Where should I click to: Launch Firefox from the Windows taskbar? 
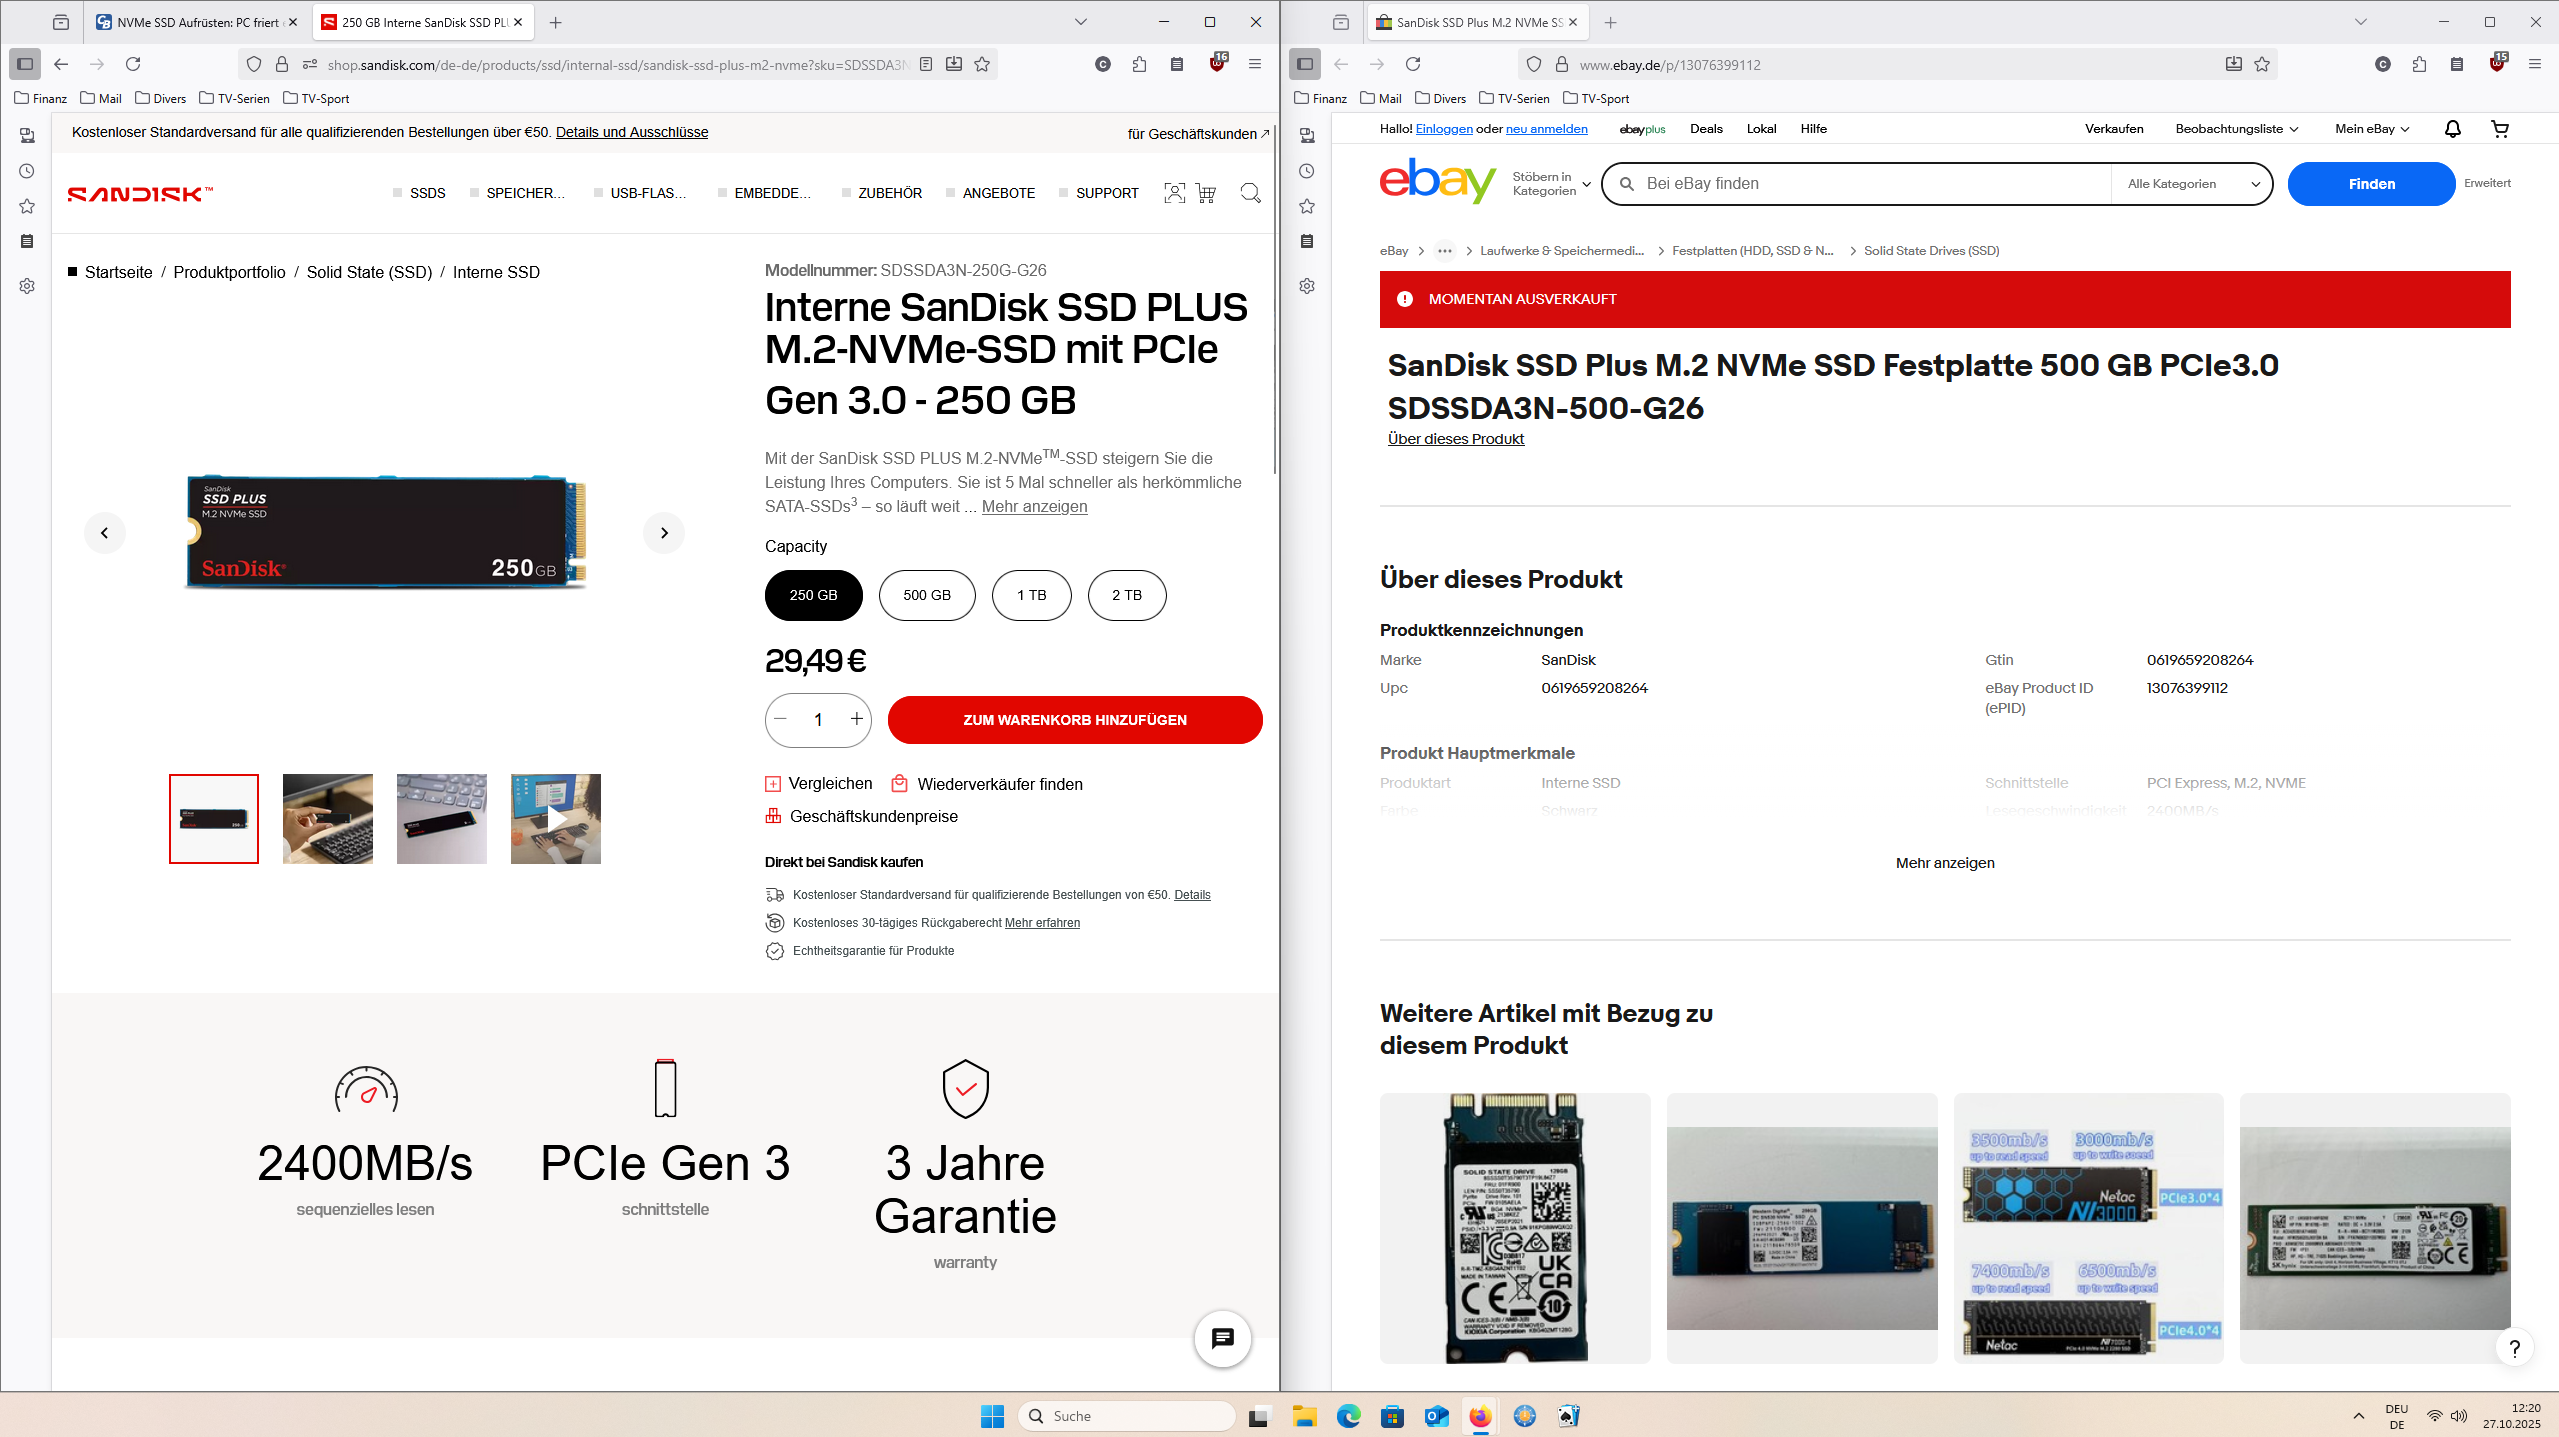[x=1480, y=1416]
